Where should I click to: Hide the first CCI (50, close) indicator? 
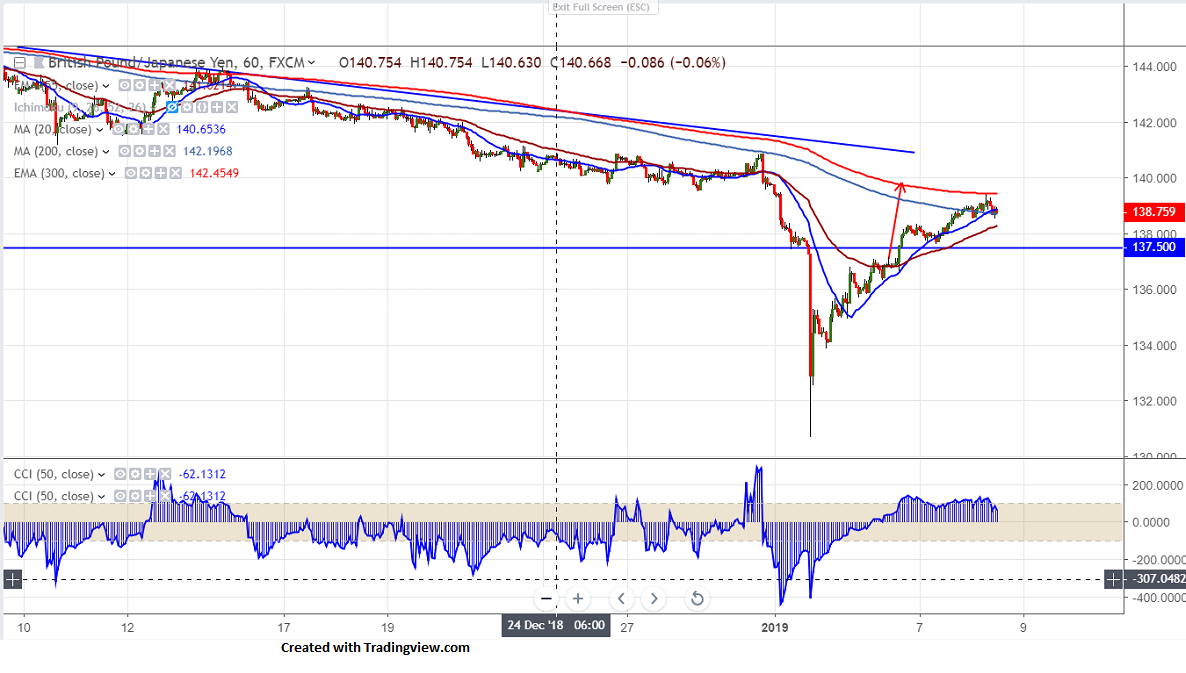[x=120, y=474]
